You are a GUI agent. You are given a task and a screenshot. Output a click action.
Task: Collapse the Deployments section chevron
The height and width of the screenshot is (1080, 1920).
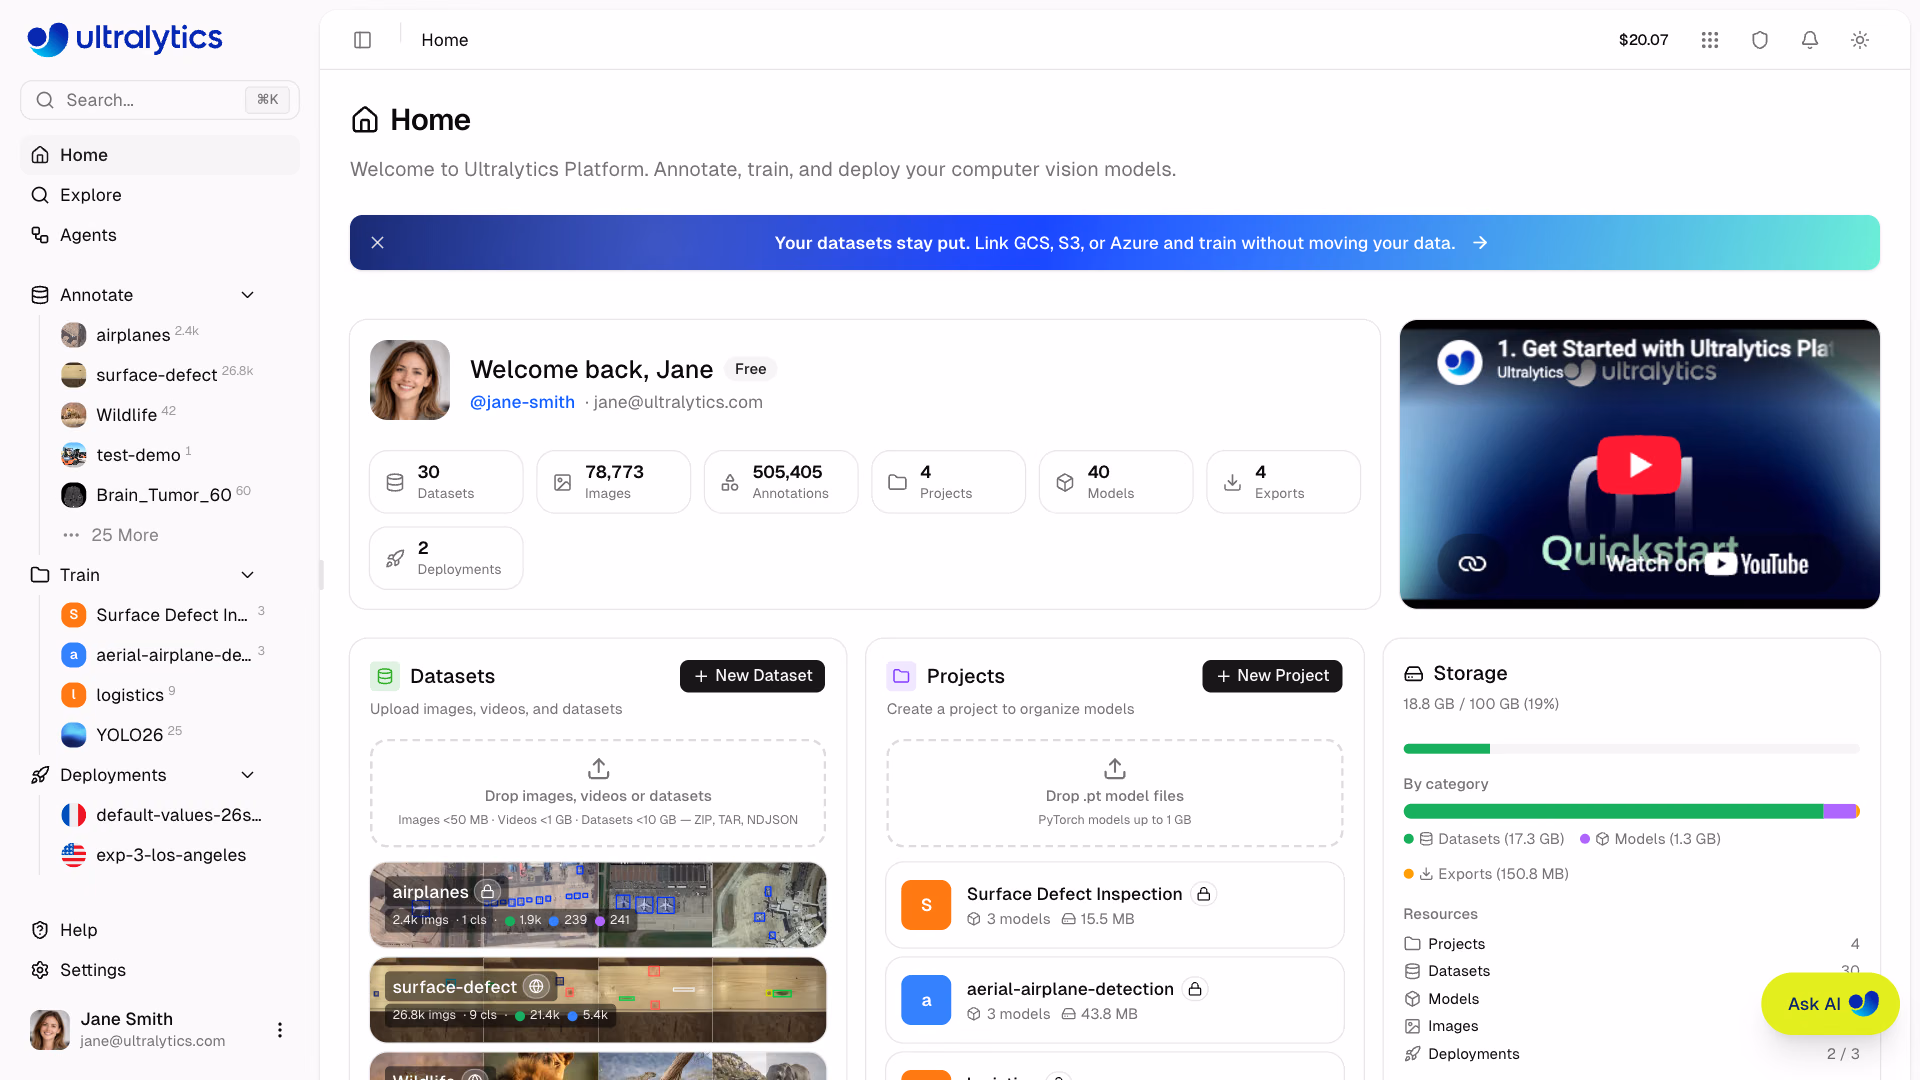[248, 775]
